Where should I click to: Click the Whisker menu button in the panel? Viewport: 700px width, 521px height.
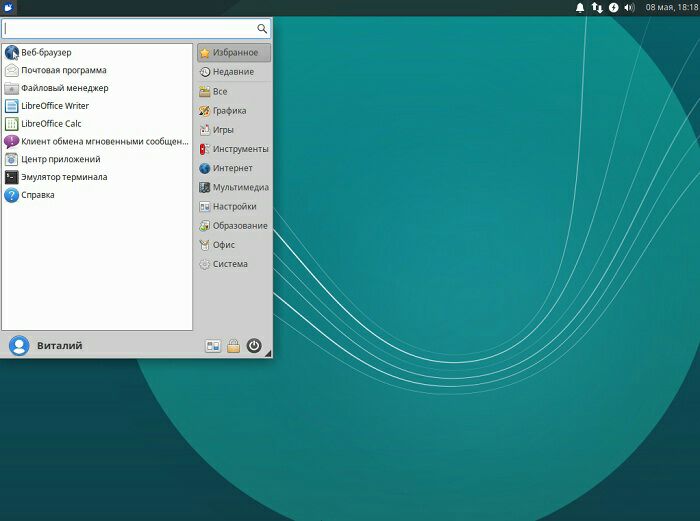click(8, 7)
